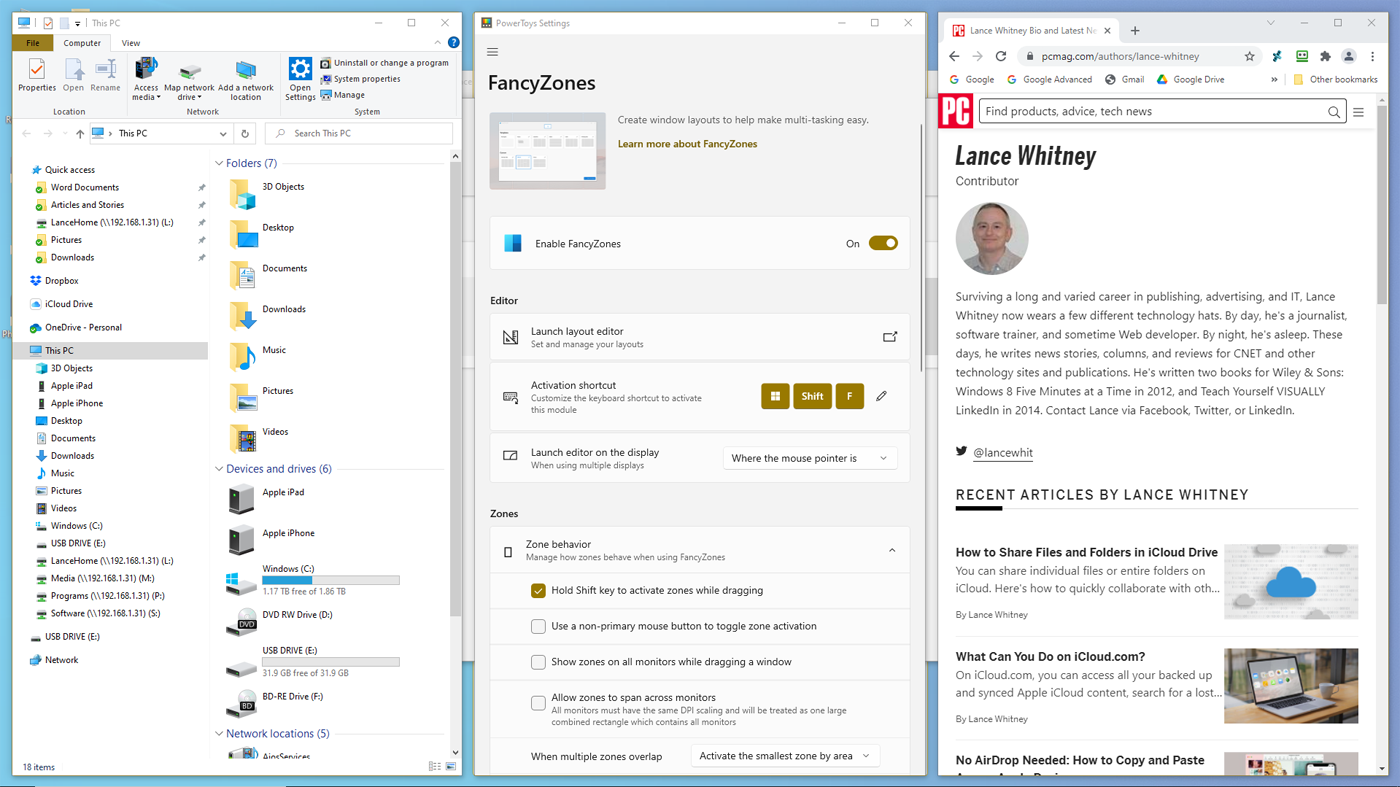Select Dropbox in navigation pane
The height and width of the screenshot is (787, 1400).
pos(61,281)
